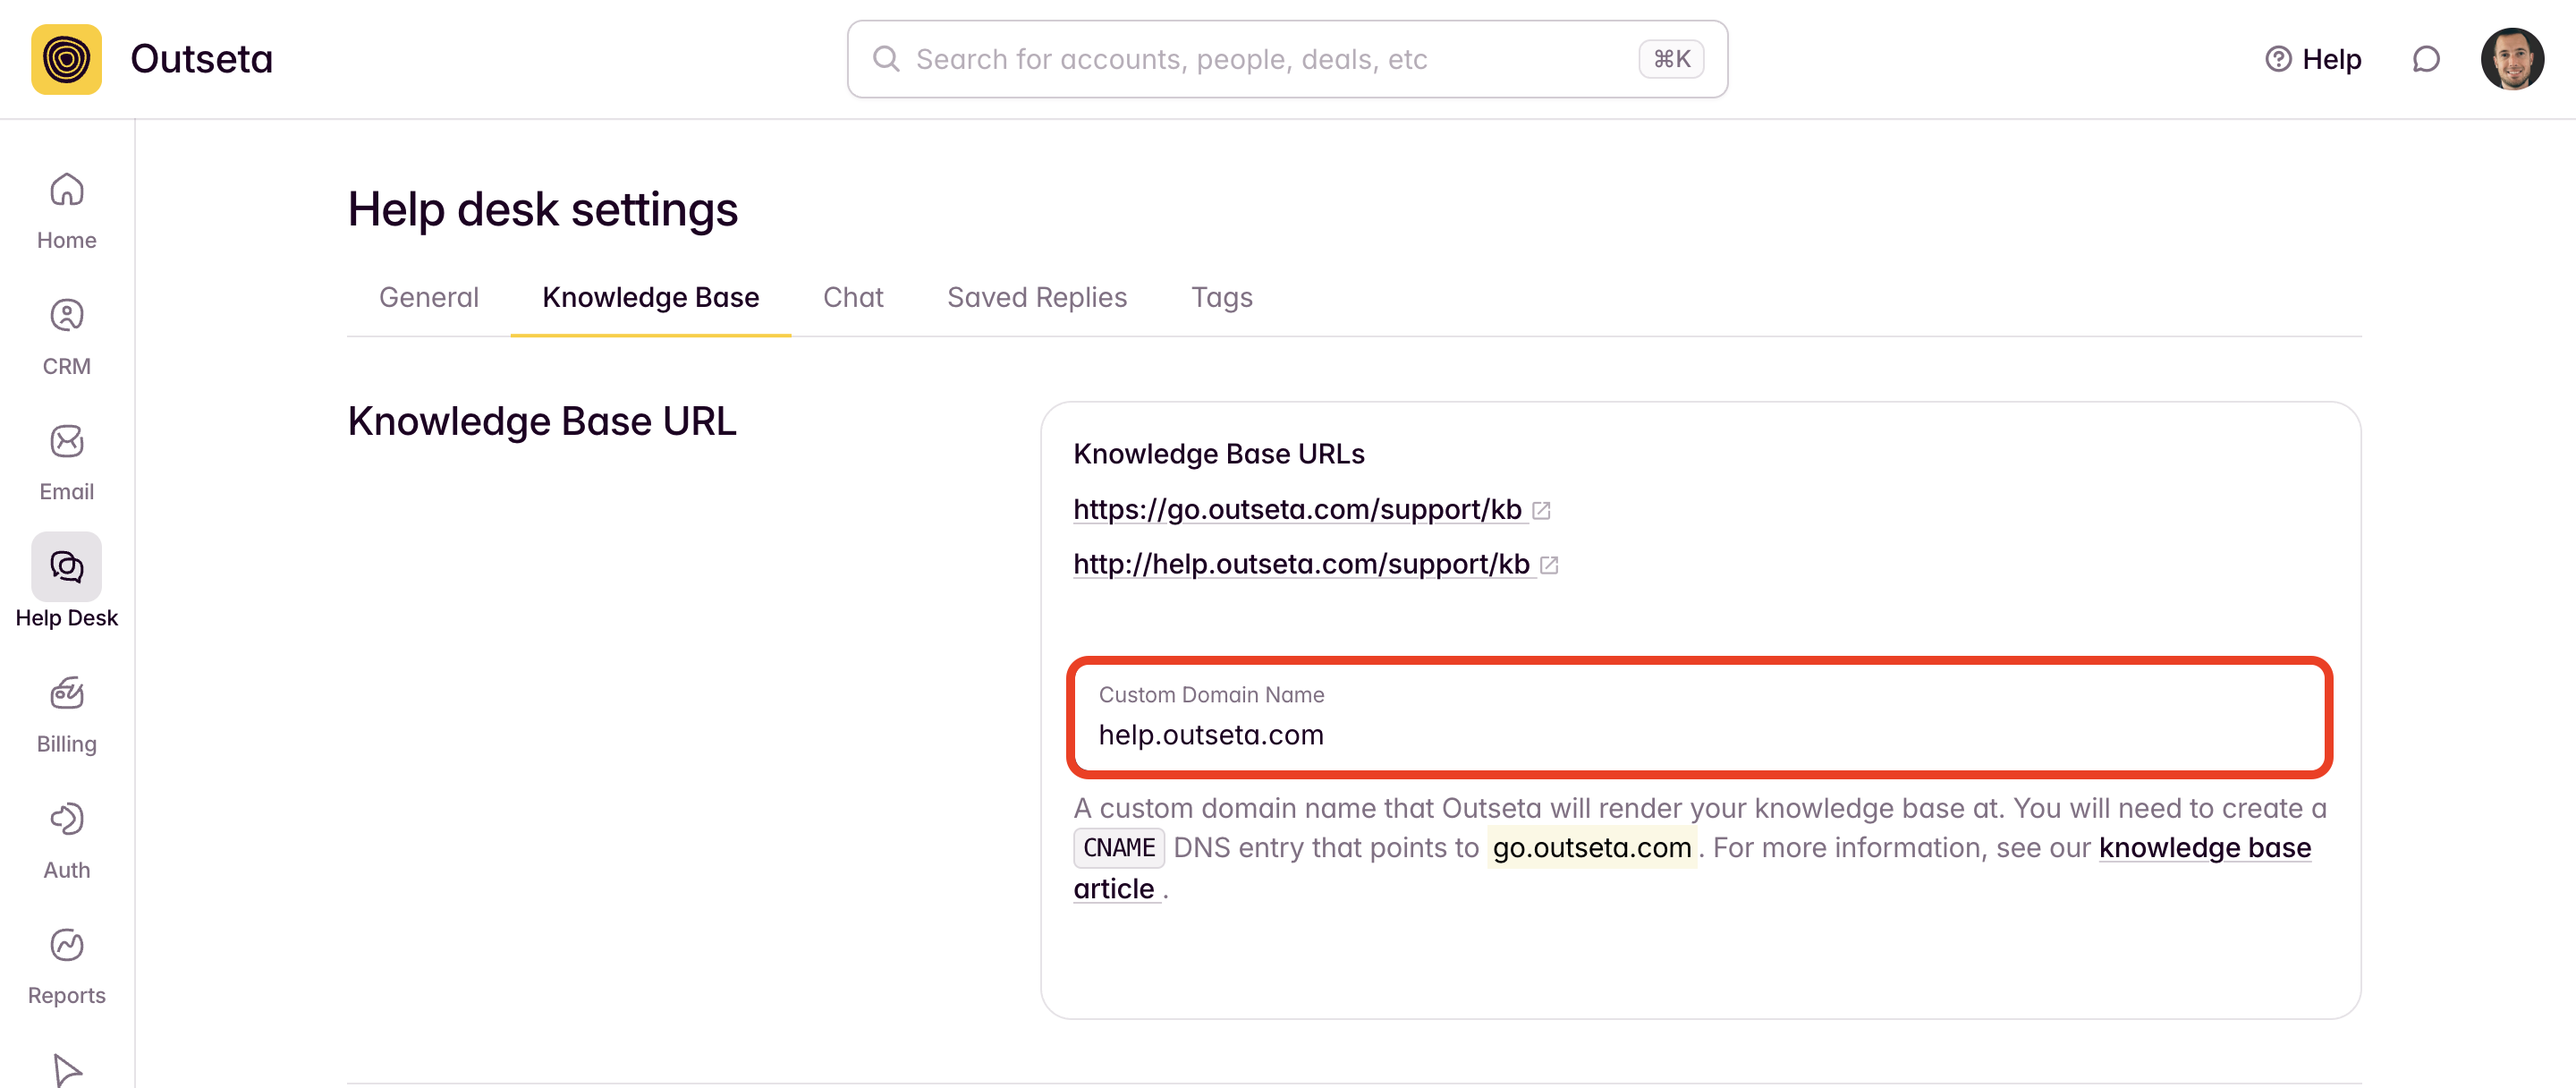Screen dimensions: 2576x1088
Task: Open the Home sidebar icon
Action: tap(66, 190)
